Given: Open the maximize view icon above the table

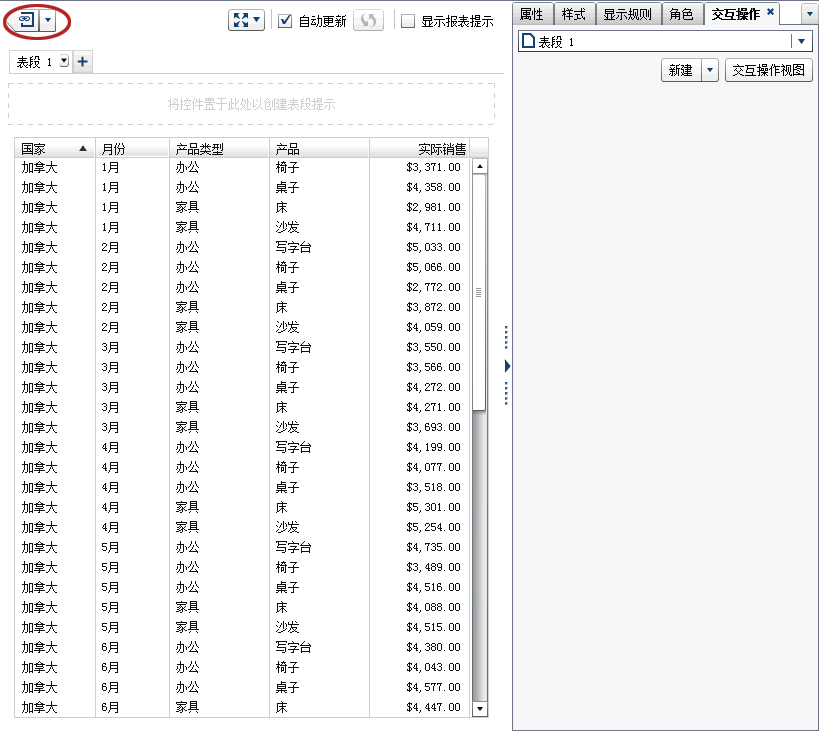Looking at the screenshot, I should click(x=241, y=19).
